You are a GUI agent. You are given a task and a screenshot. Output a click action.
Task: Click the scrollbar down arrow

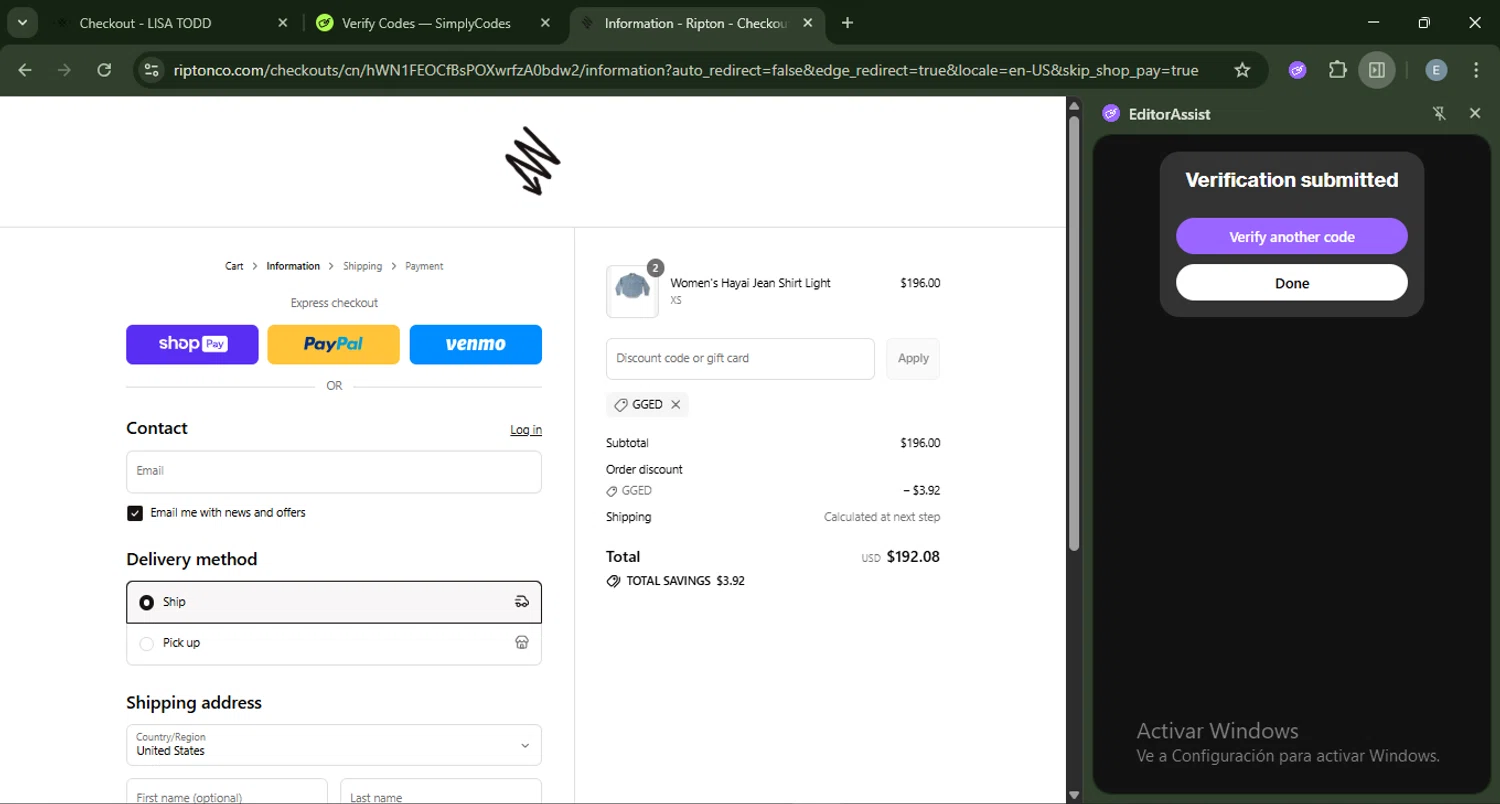[1074, 795]
